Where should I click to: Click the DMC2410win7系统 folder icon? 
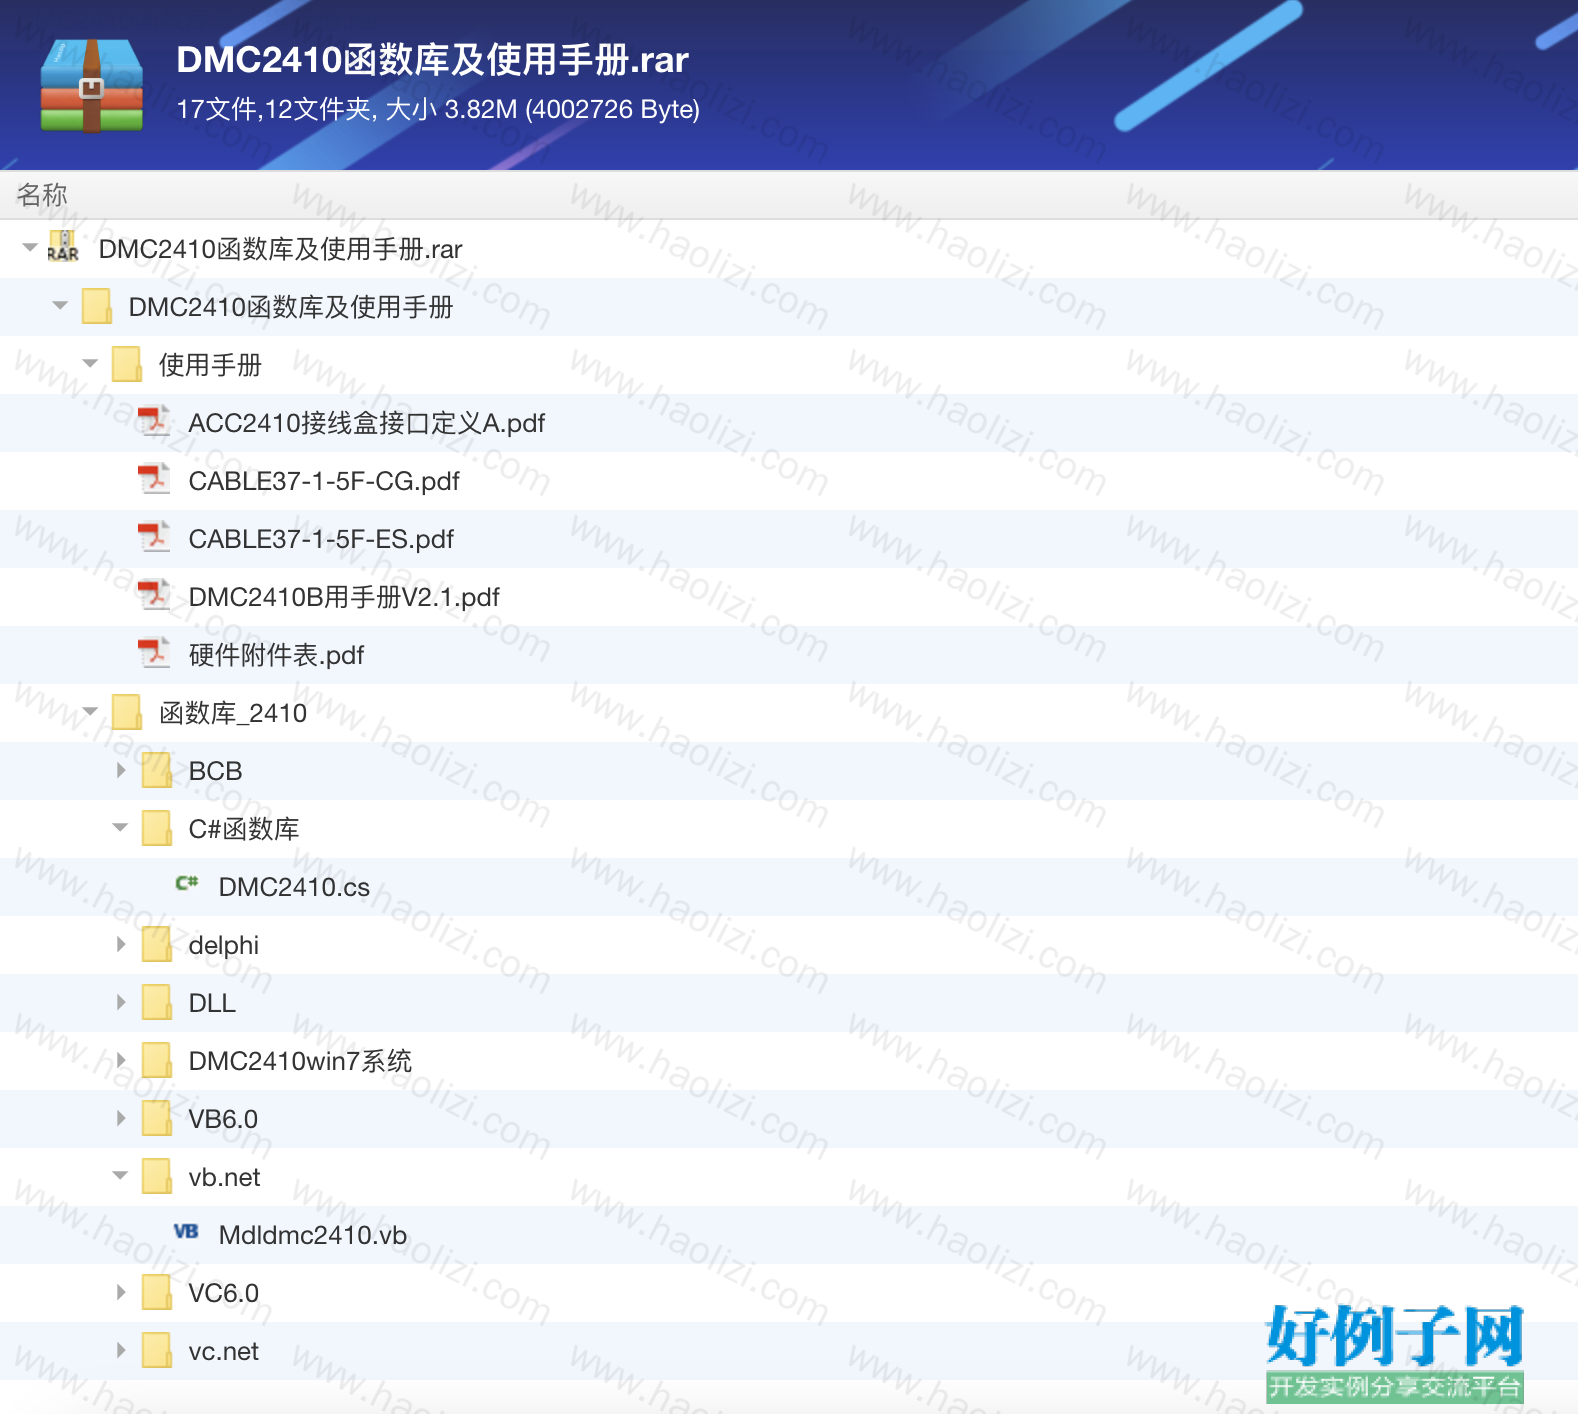coord(156,1060)
